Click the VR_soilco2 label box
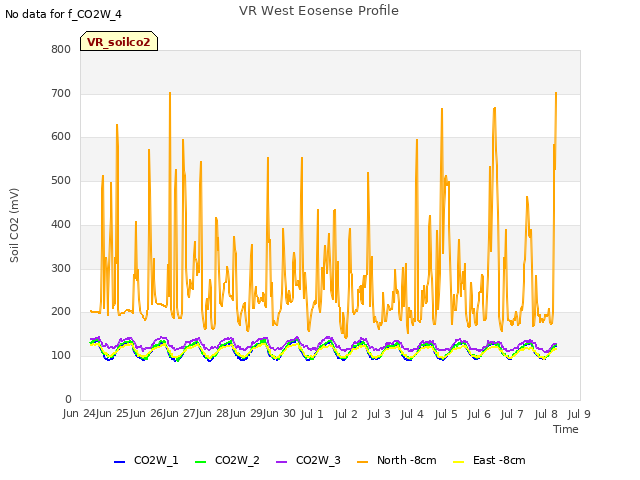Screen dimensions: 640x480 119,41
